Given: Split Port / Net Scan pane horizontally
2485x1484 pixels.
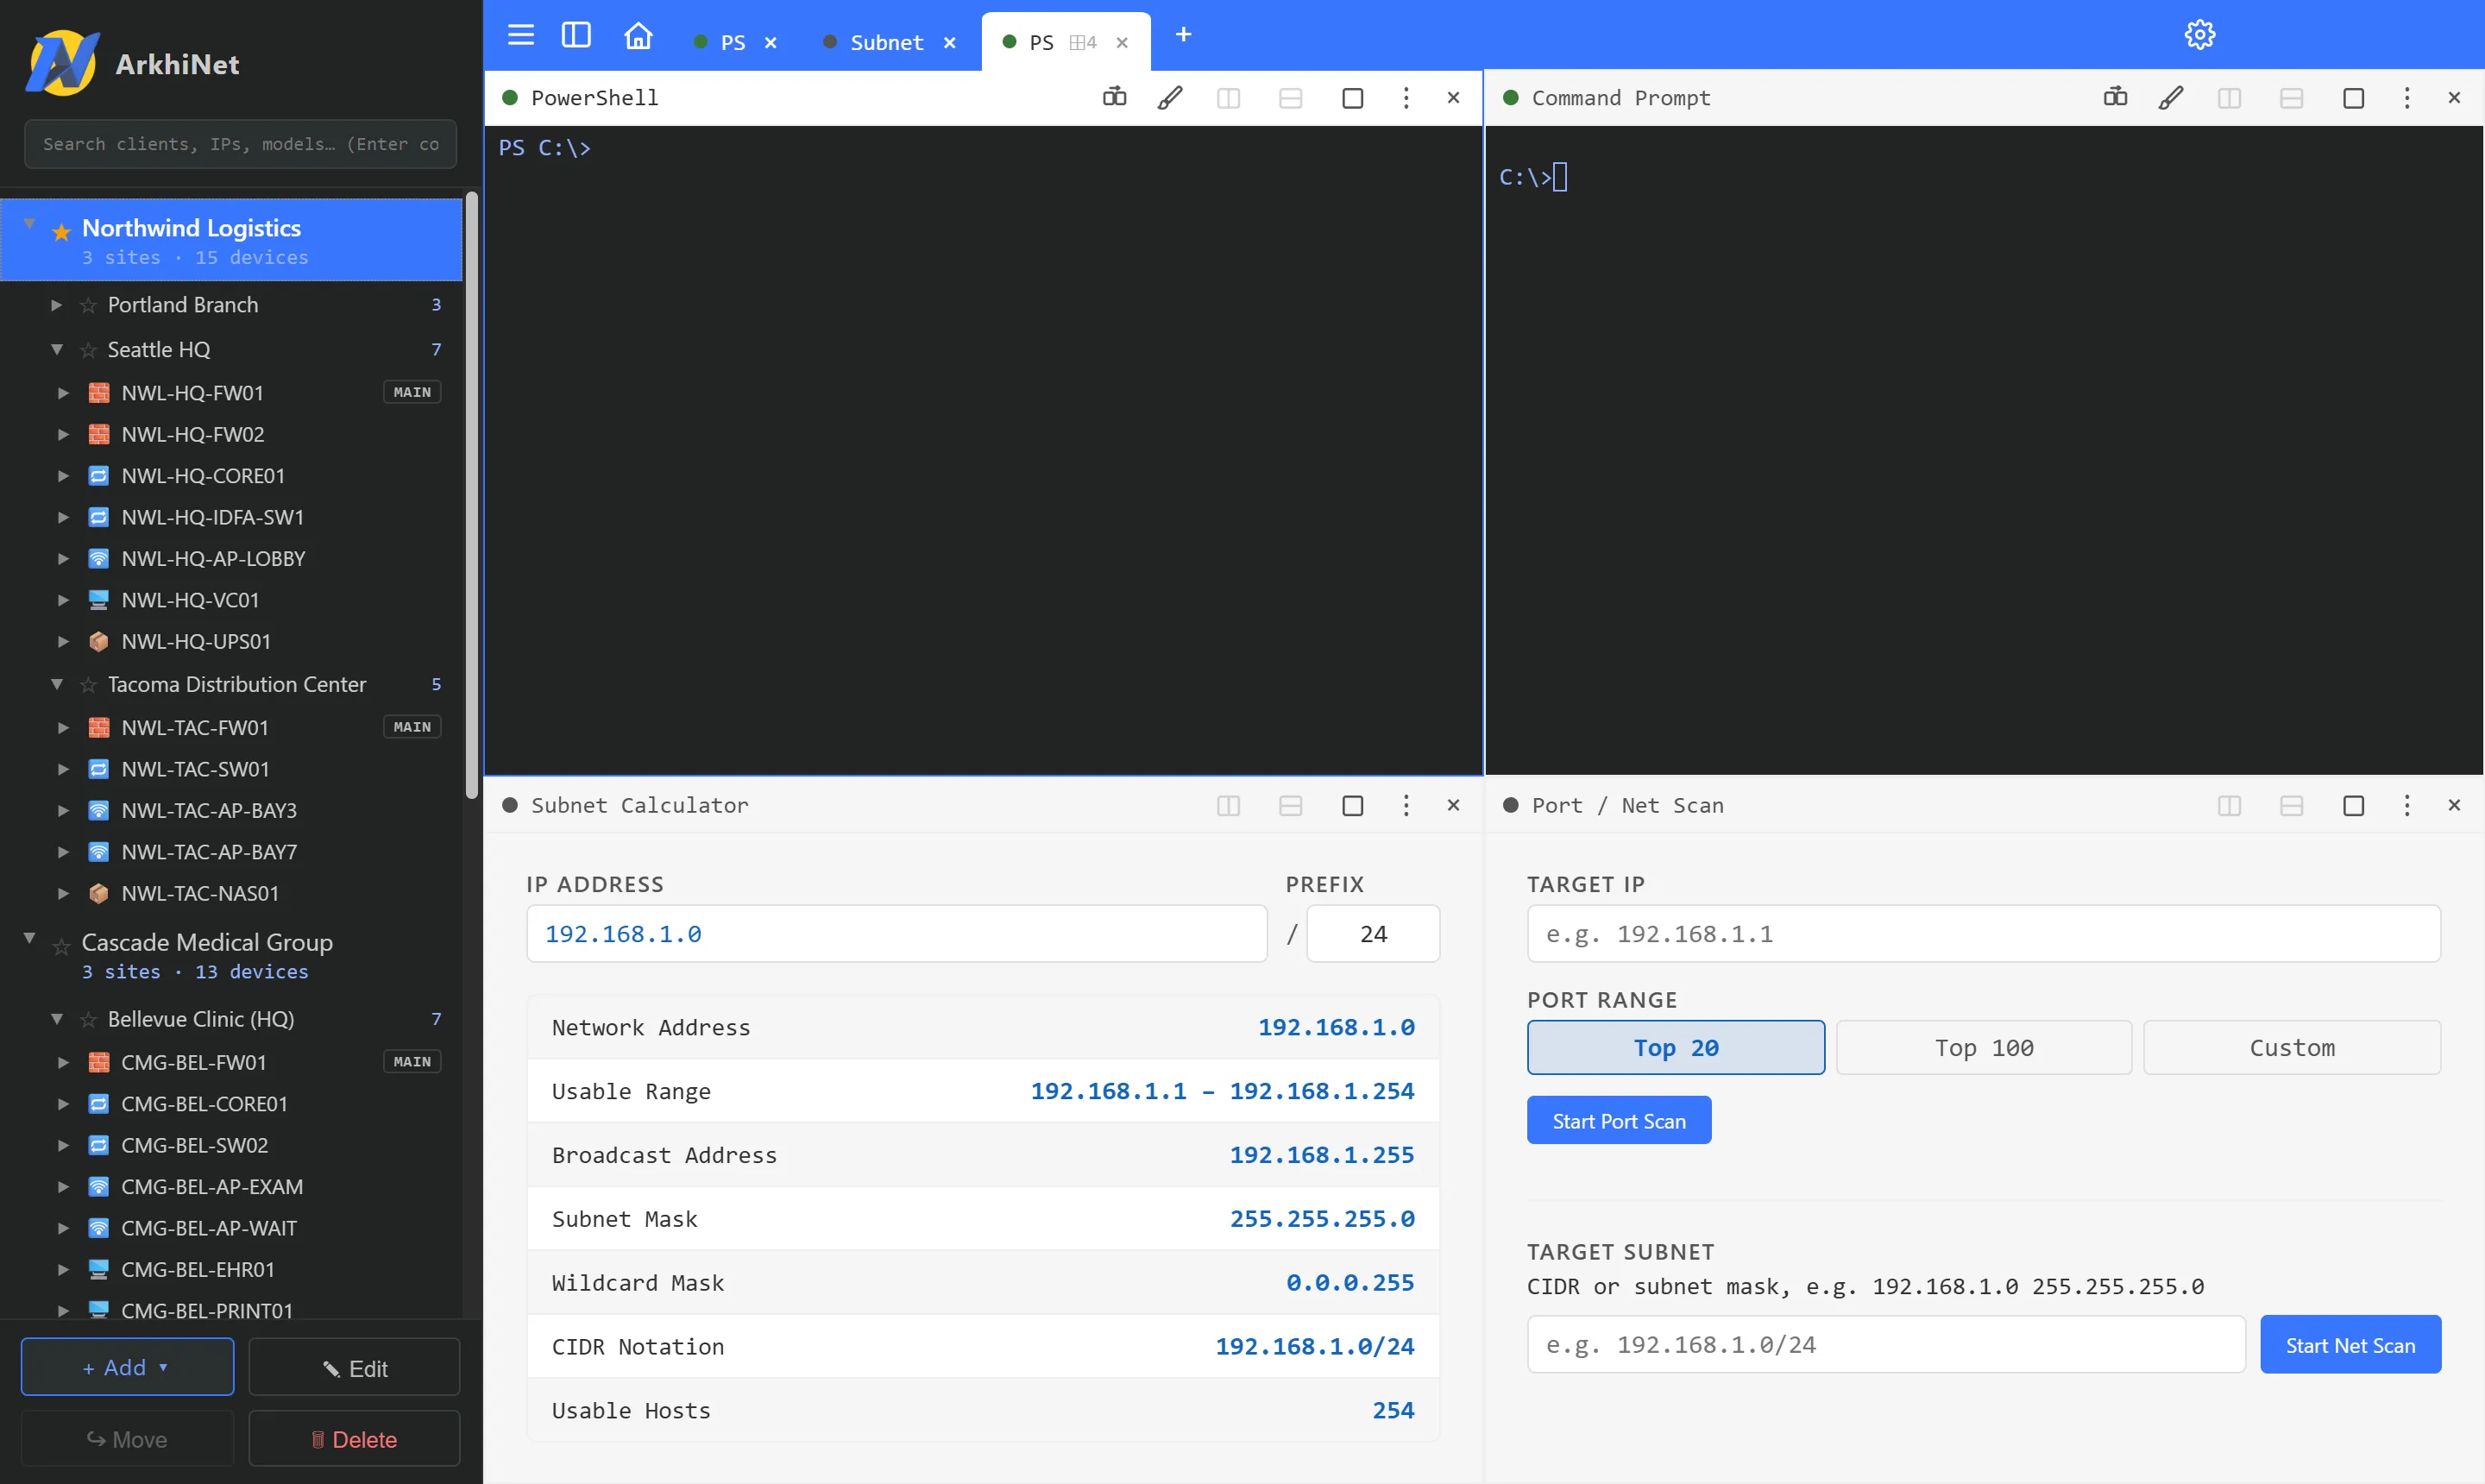Looking at the screenshot, I should pyautogui.click(x=2291, y=805).
